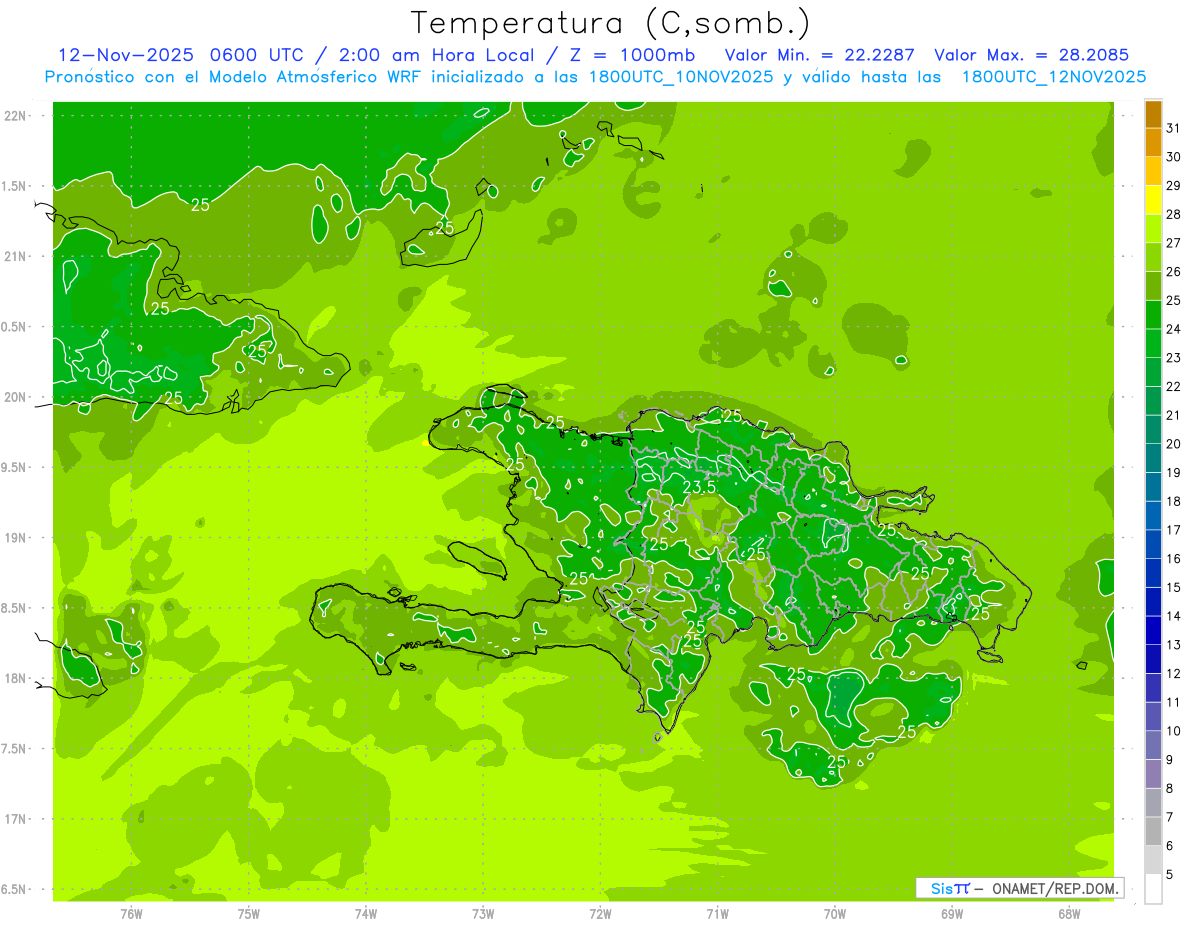Click the 7.5N latitude axis label
The width and height of the screenshot is (1200, 927).
click(14, 749)
